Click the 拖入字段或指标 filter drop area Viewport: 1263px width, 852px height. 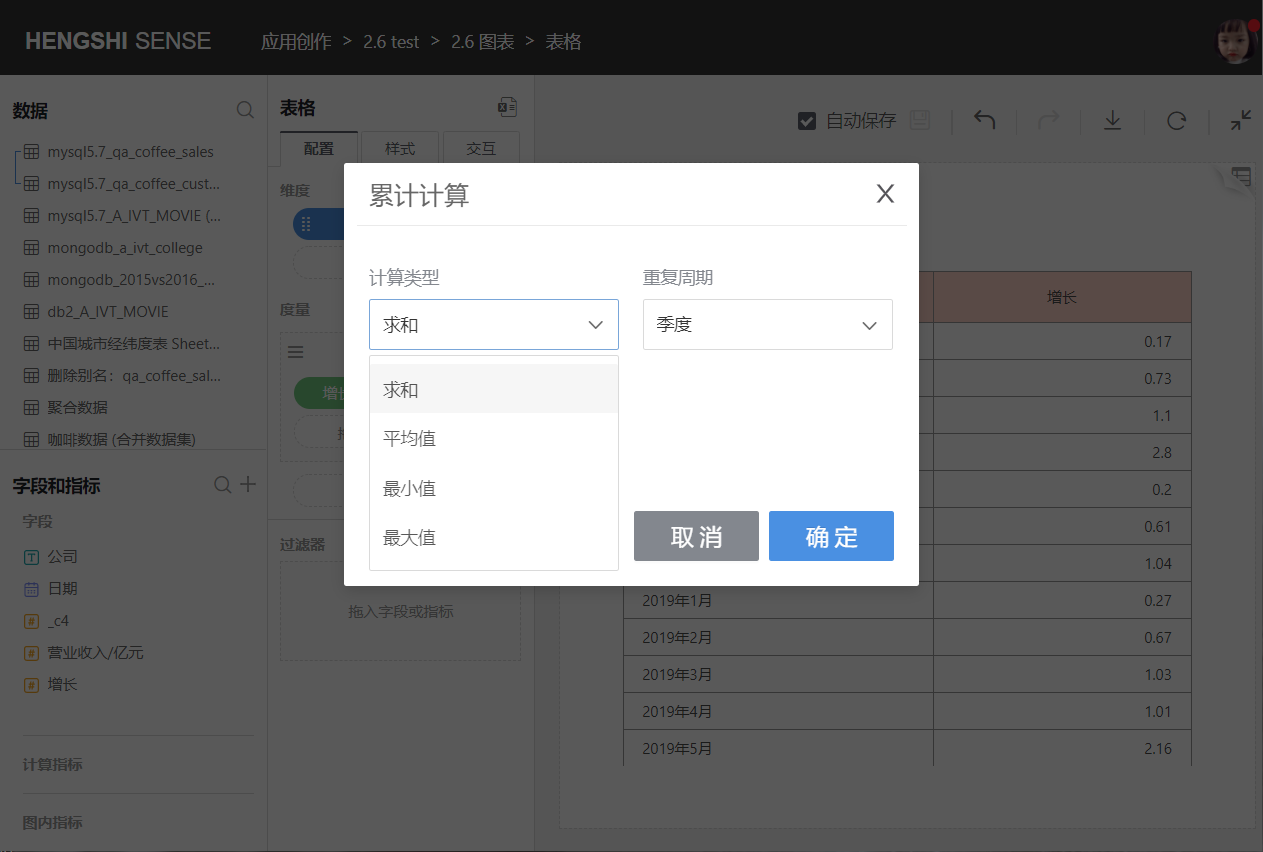click(x=400, y=611)
